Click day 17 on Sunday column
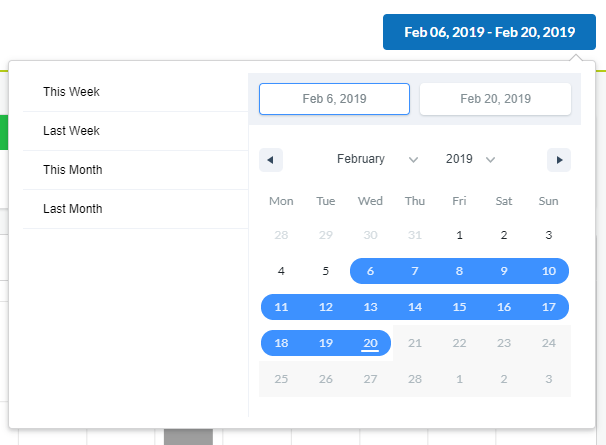The width and height of the screenshot is (606, 445). (x=548, y=307)
